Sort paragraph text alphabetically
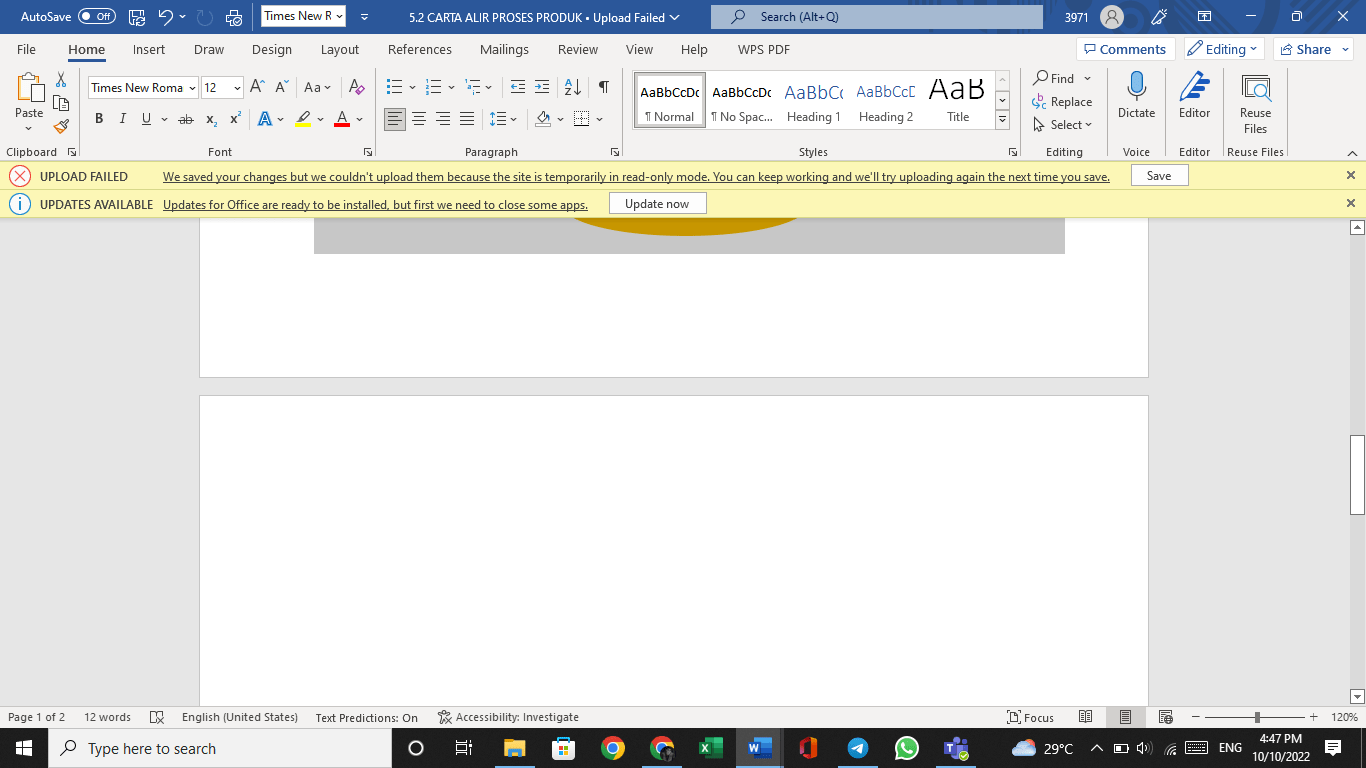The height and width of the screenshot is (768, 1366). pos(573,87)
